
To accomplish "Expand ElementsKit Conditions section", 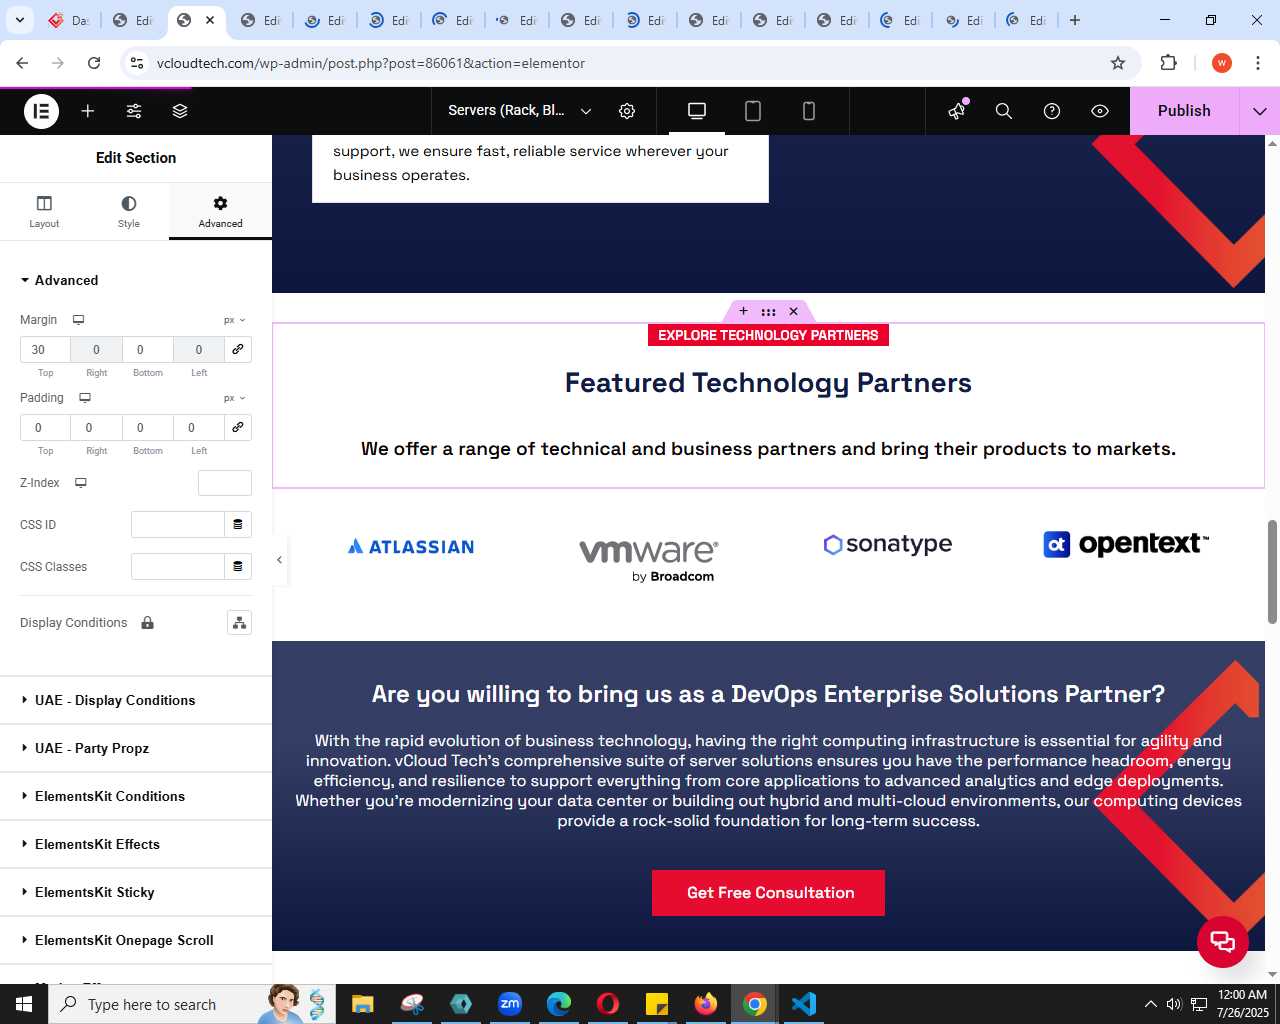I will [136, 796].
